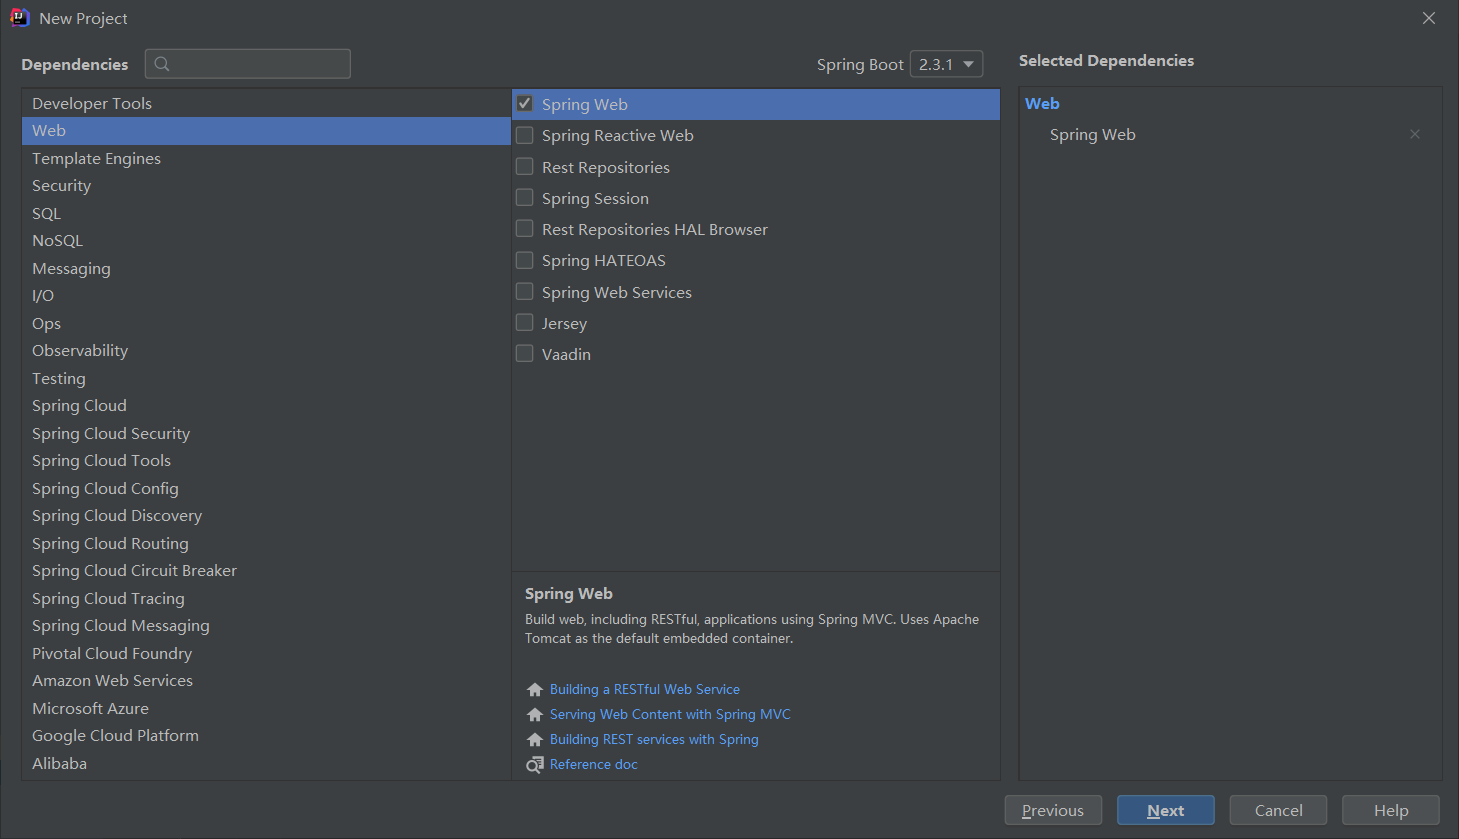Click home icon beside Building REST services
This screenshot has width=1459, height=839.
[535, 740]
